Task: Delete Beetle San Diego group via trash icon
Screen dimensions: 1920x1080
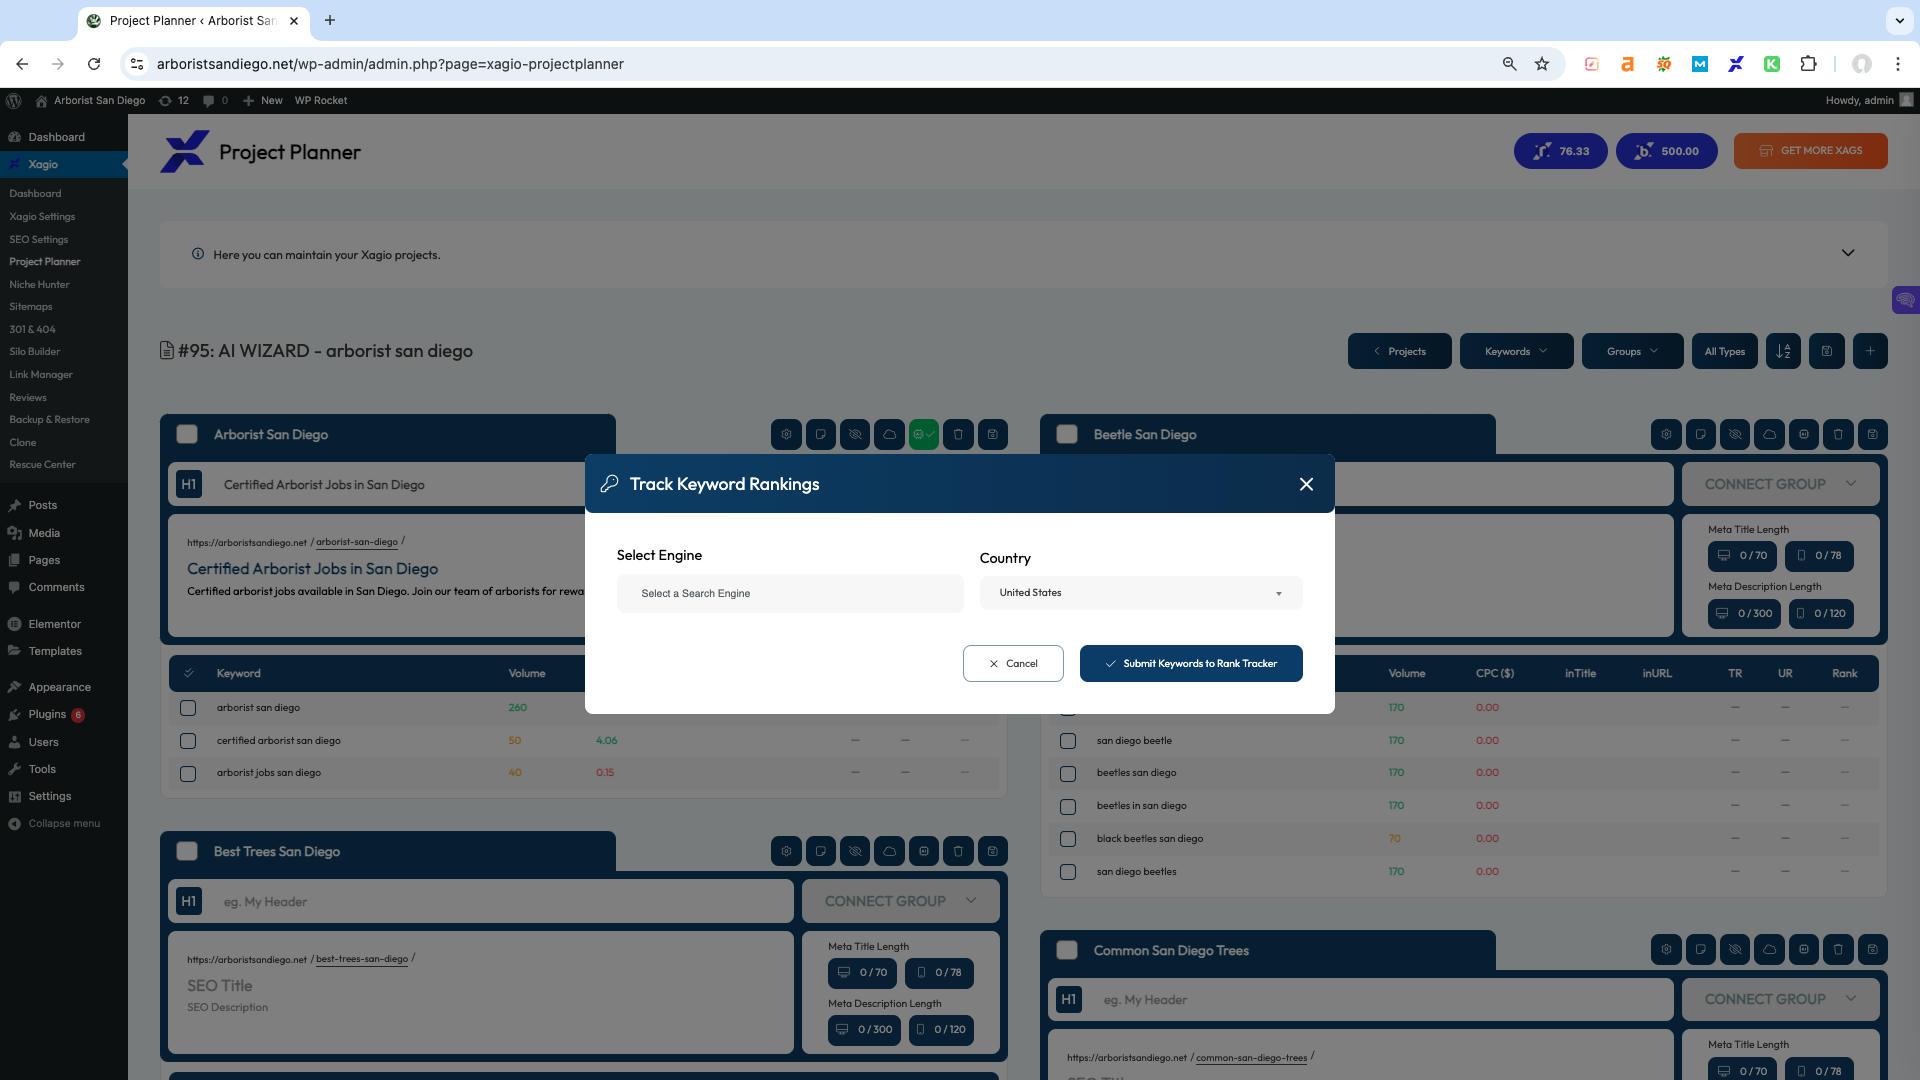Action: click(x=1838, y=434)
